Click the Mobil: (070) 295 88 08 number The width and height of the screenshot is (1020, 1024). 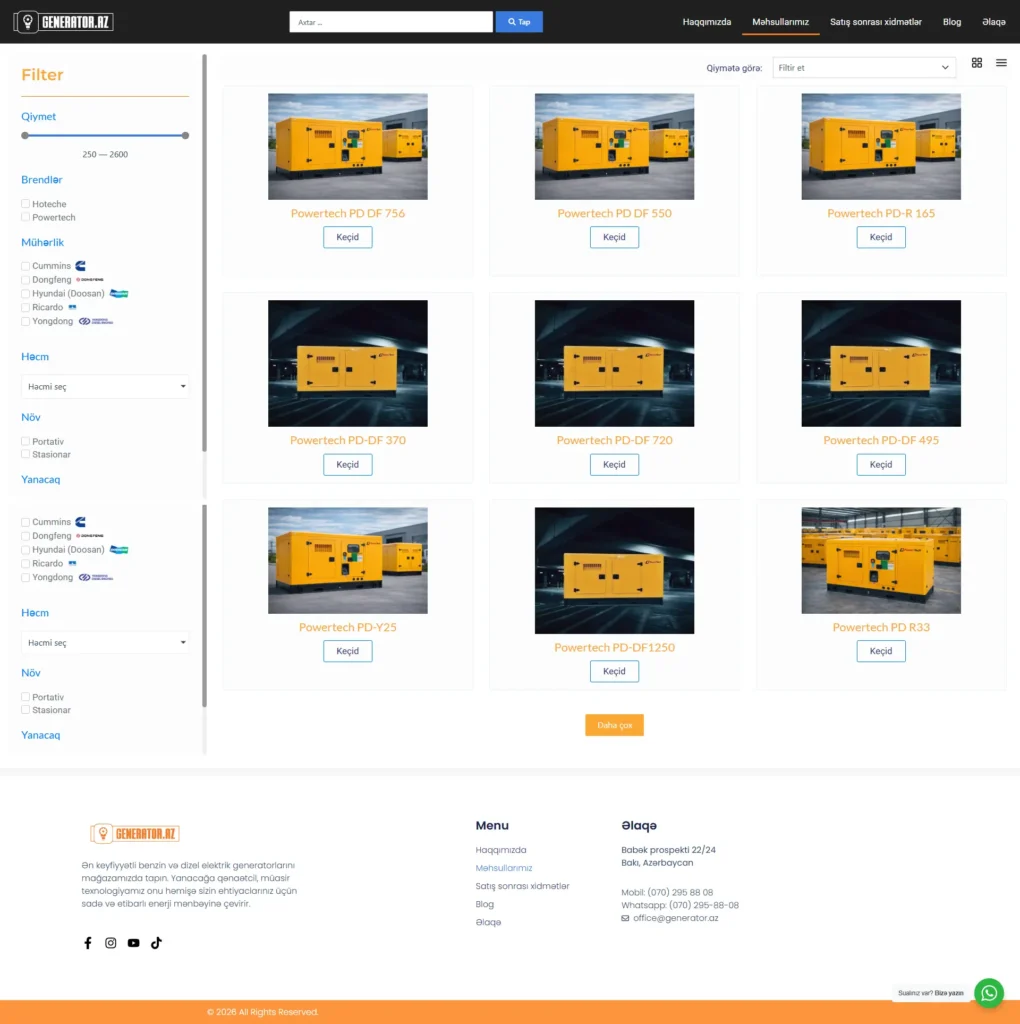[667, 892]
